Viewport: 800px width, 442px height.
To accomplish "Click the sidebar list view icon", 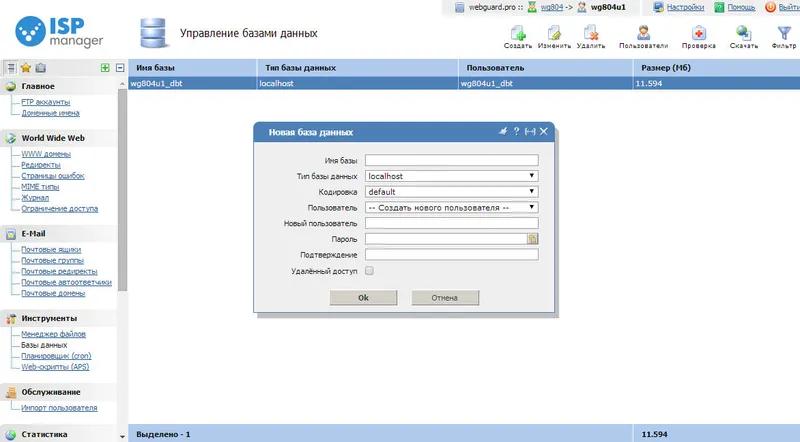I will (11, 67).
